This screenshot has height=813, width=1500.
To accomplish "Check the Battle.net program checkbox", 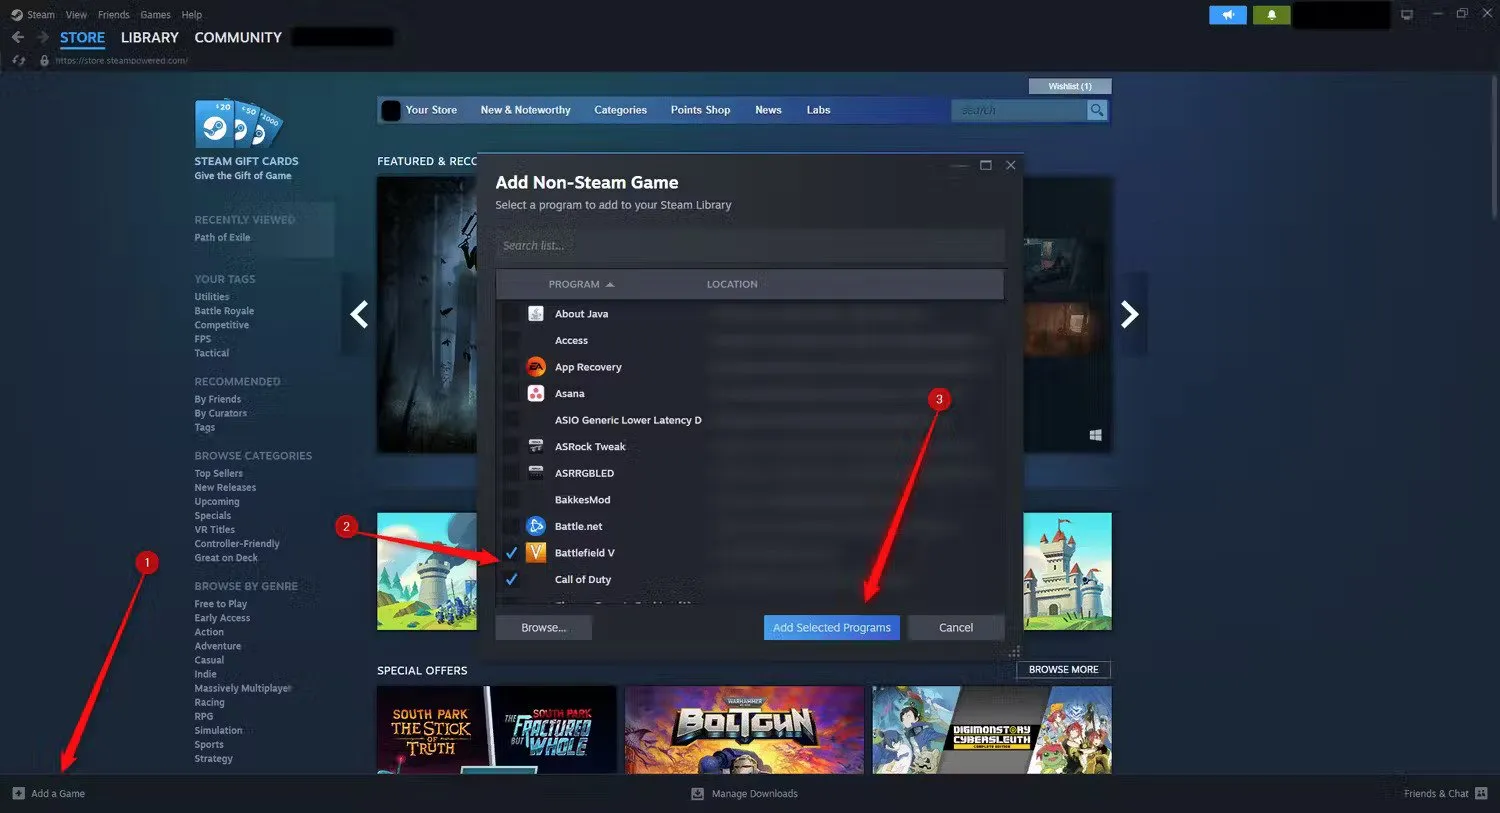I will point(511,526).
